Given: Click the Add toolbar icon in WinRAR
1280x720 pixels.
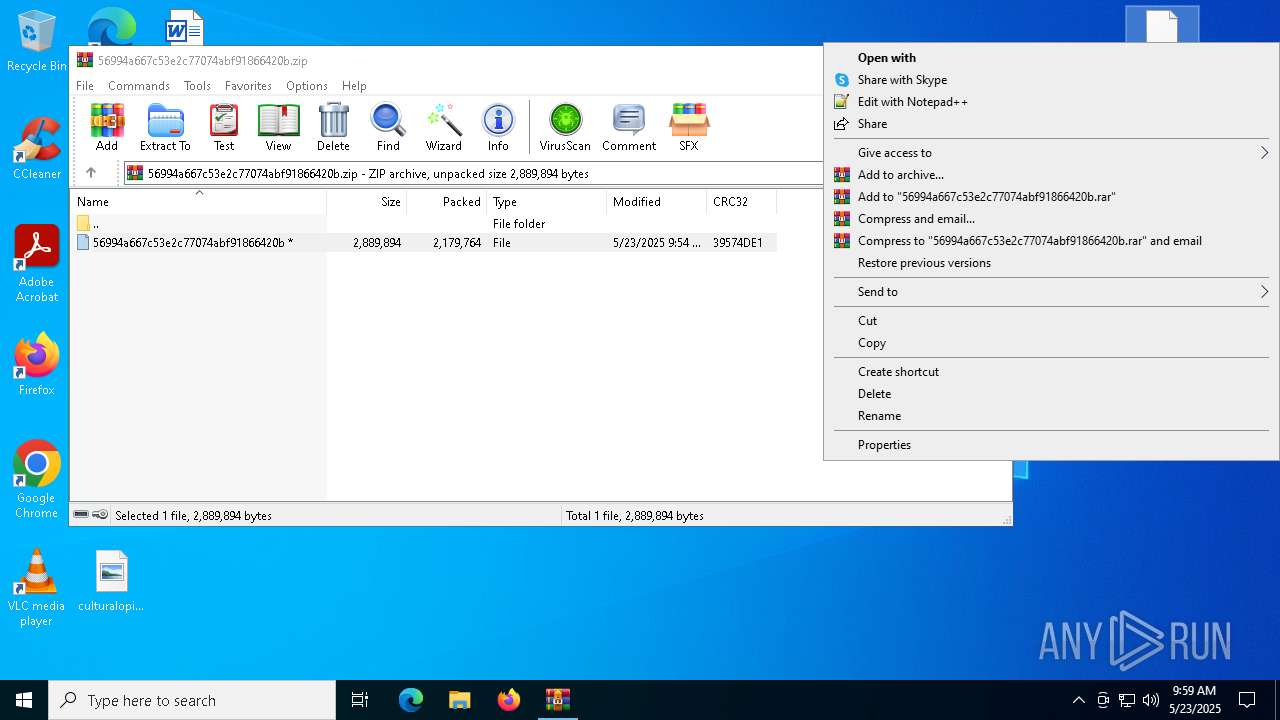Looking at the screenshot, I should tap(107, 127).
